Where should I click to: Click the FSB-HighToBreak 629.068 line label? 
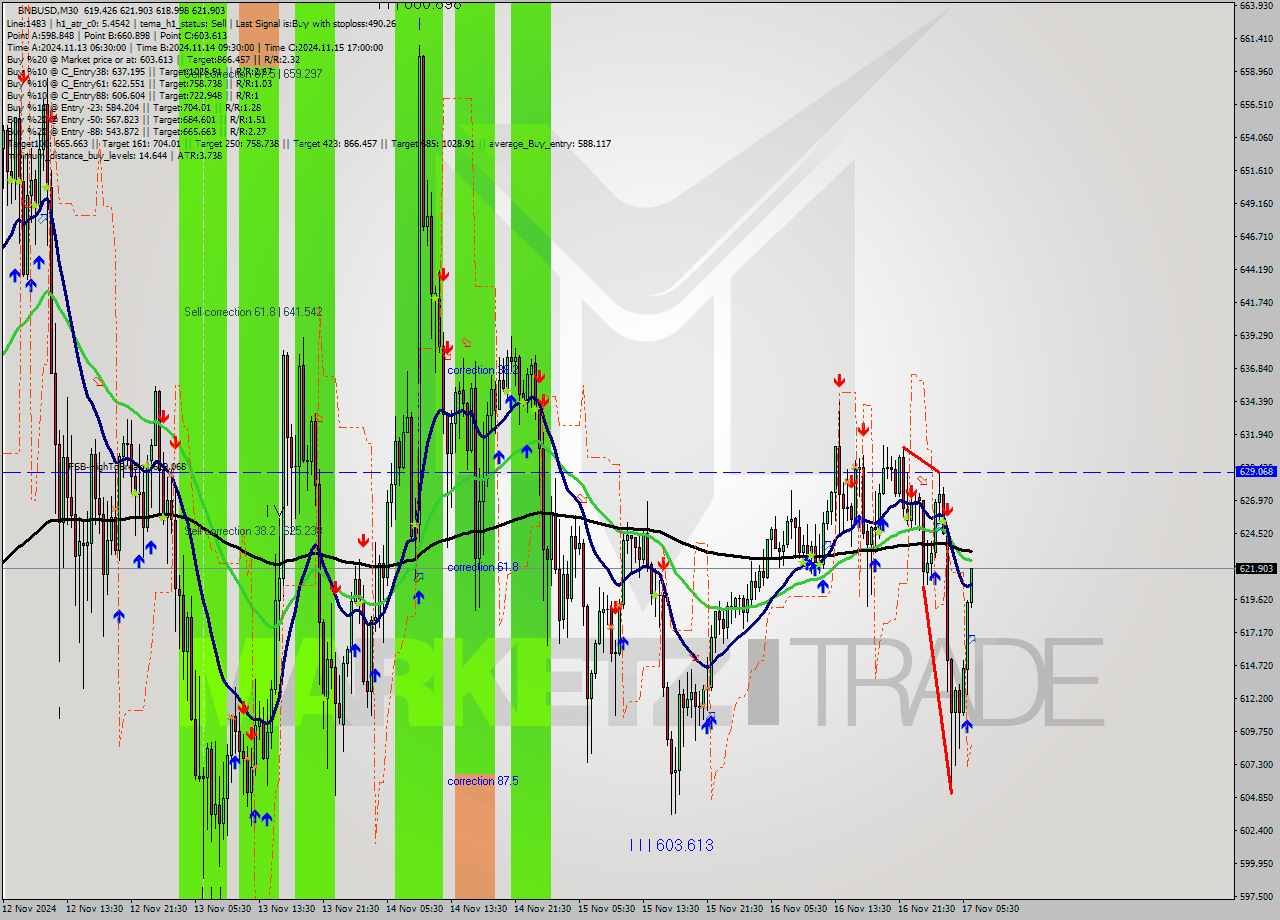click(126, 466)
